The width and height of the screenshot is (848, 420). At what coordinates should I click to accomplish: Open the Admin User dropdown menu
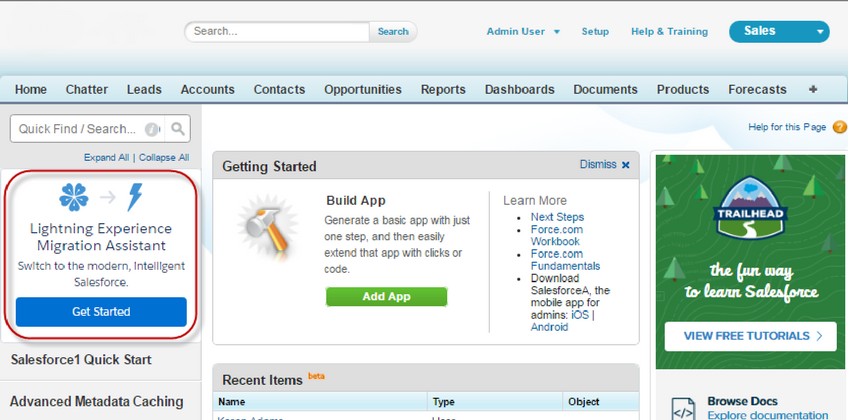(523, 32)
